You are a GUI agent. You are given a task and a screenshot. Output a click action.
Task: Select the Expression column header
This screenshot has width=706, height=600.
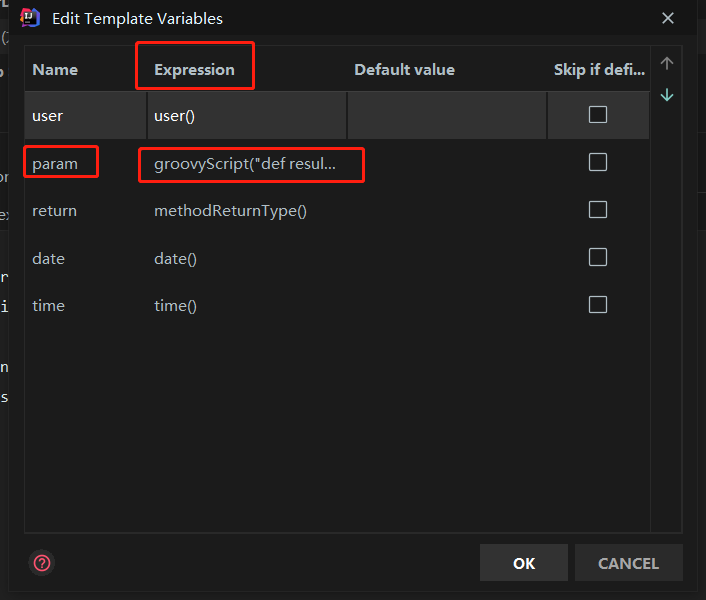pyautogui.click(x=194, y=70)
